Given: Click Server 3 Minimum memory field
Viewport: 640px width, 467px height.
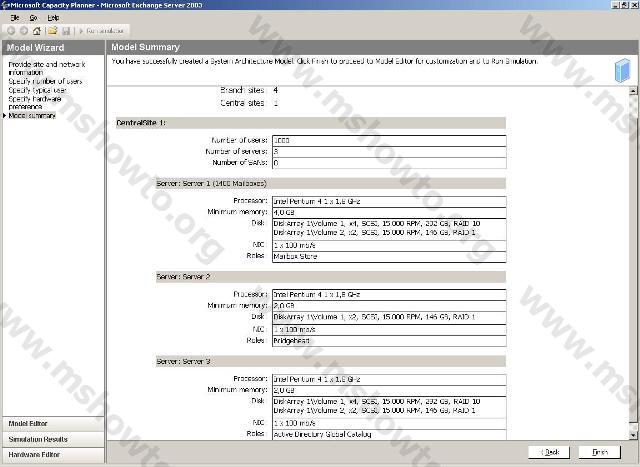Looking at the screenshot, I should [389, 390].
